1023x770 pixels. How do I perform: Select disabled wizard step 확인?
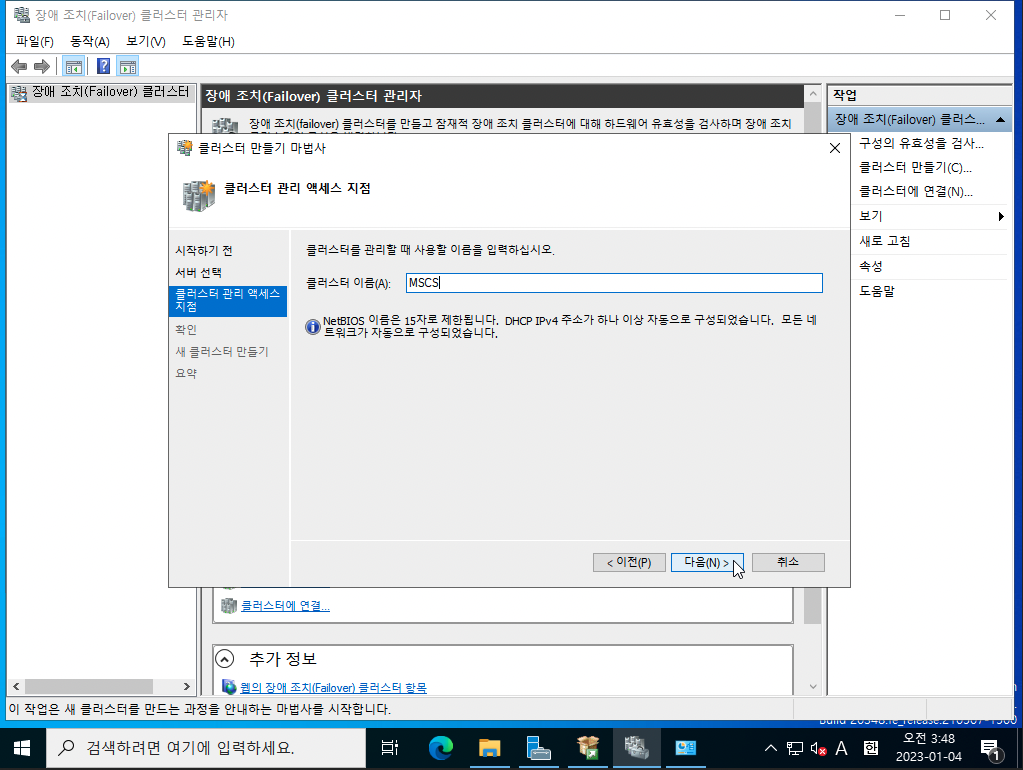point(186,330)
